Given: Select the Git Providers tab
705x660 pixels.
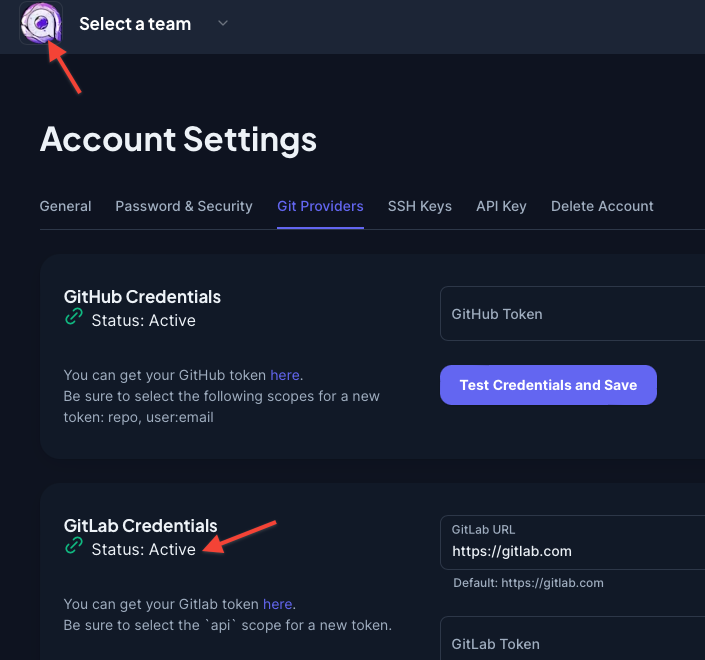Looking at the screenshot, I should pos(320,206).
